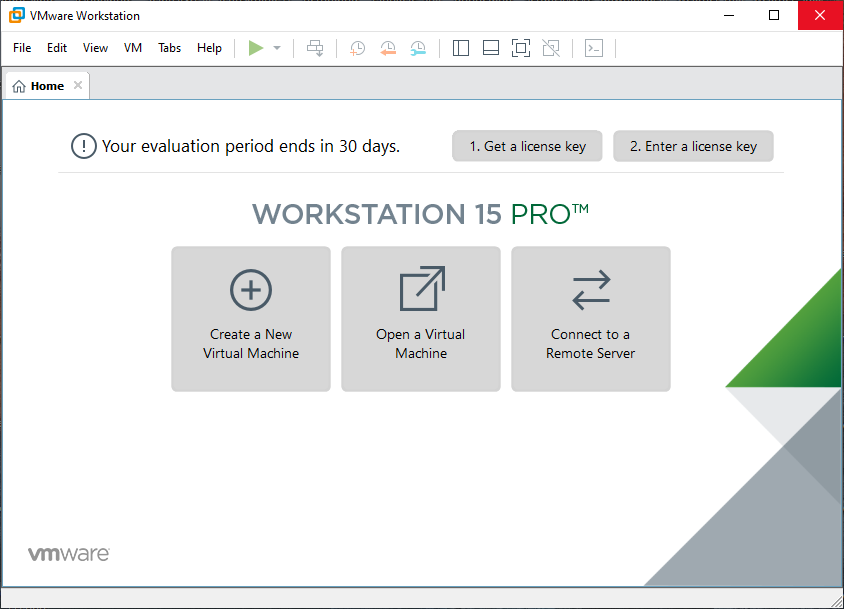Take a snapshot with clock-plus icon
844x609 pixels.
click(357, 48)
